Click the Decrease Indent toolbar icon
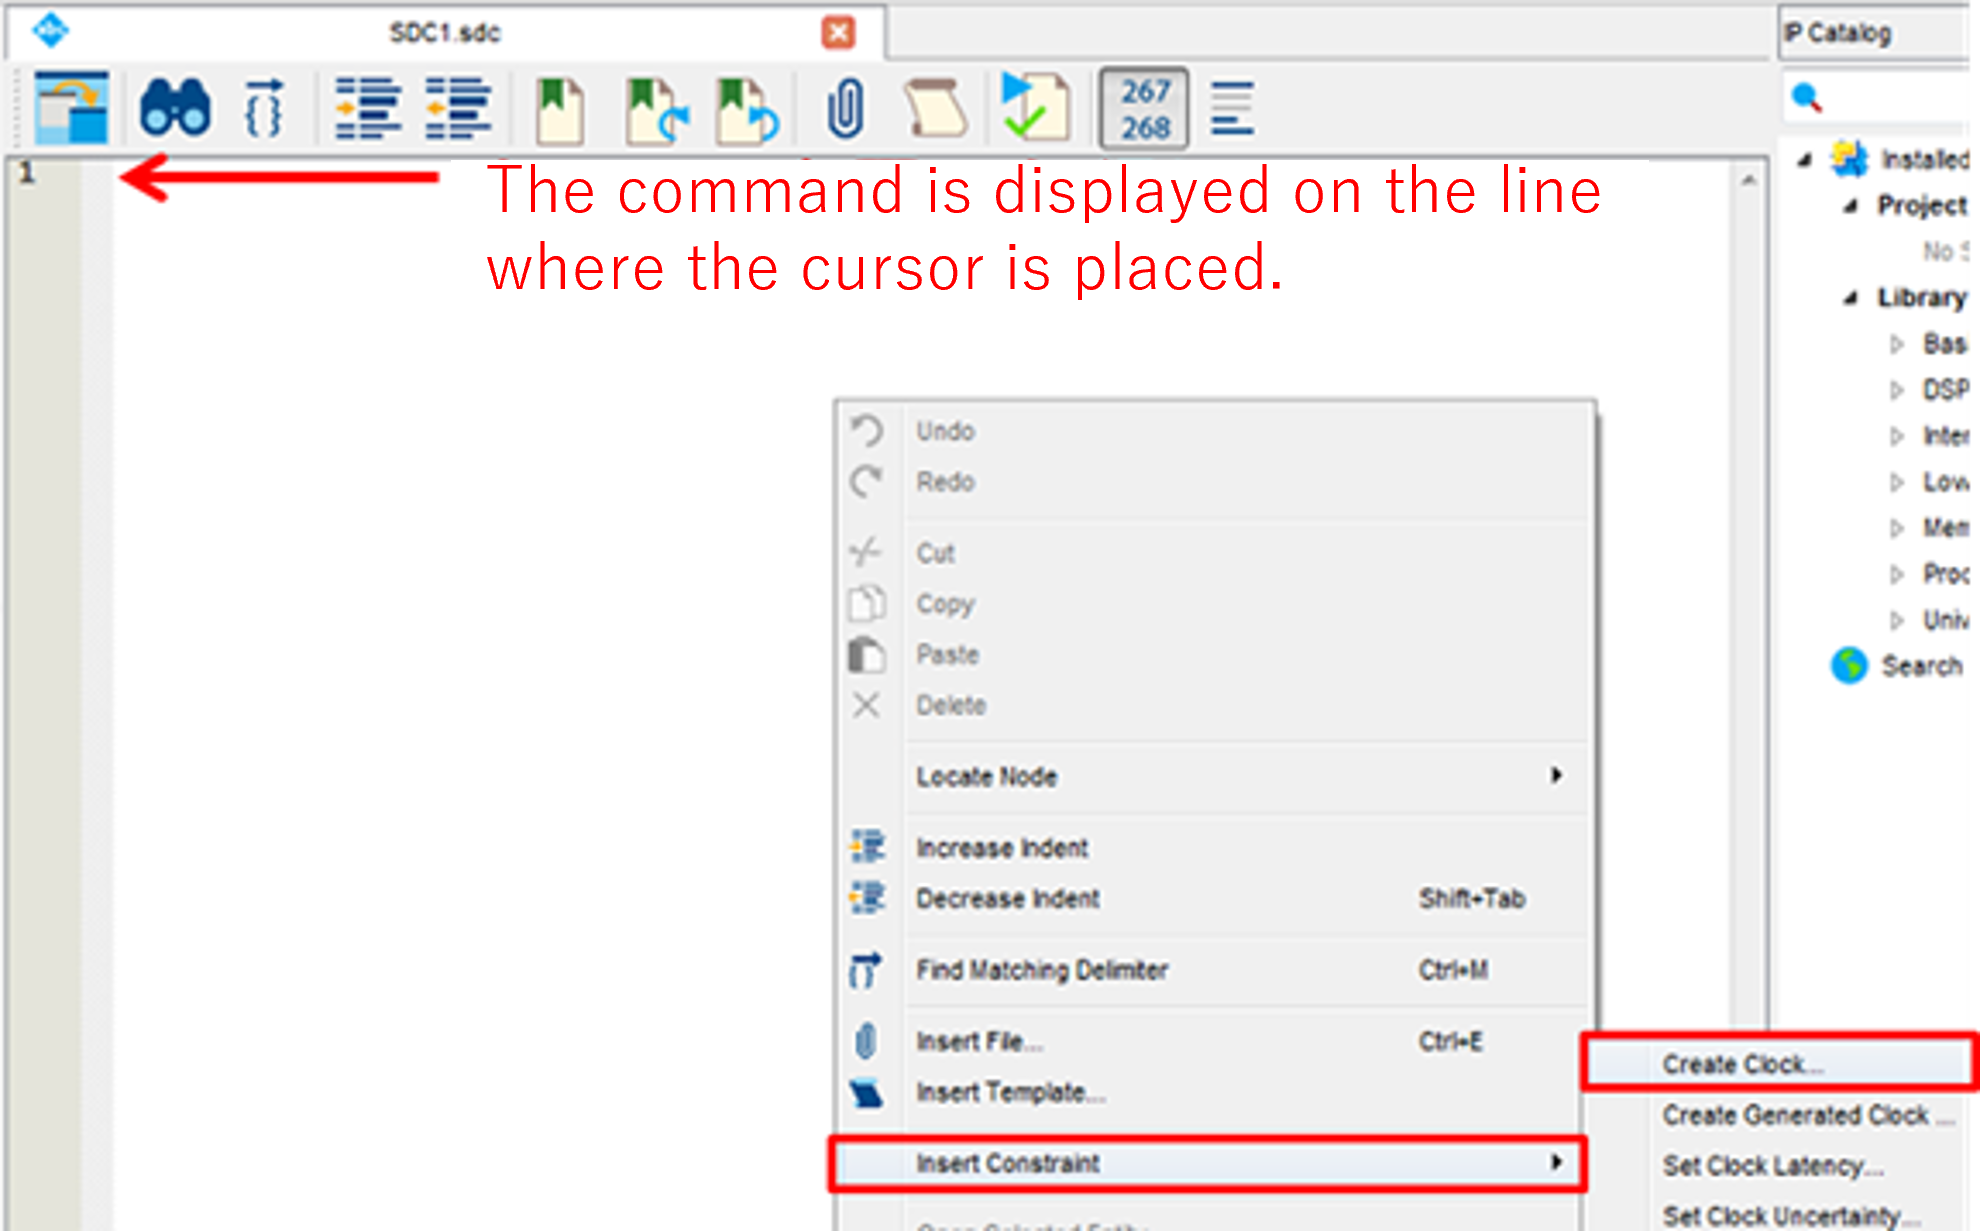This screenshot has width=1980, height=1231. click(457, 108)
